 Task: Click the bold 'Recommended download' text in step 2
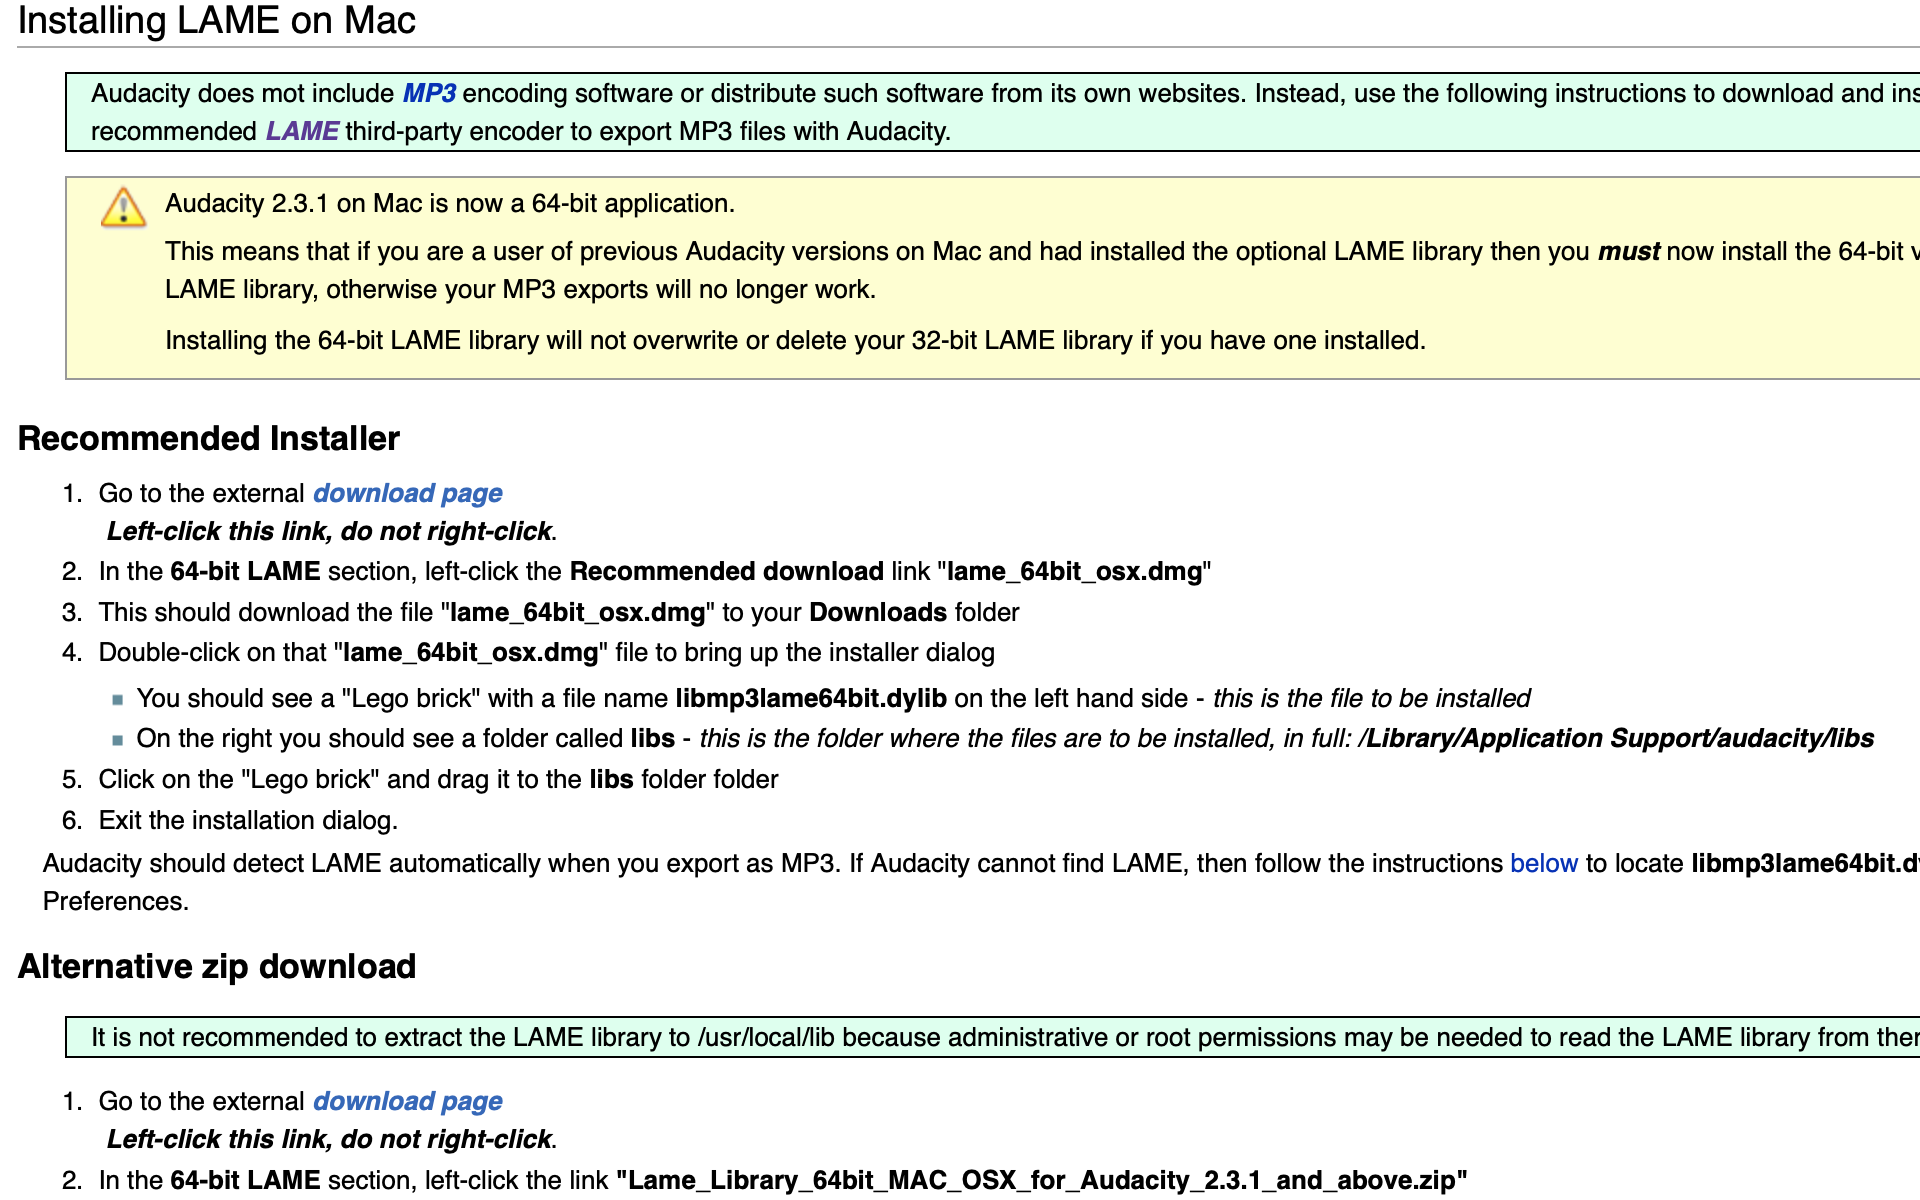click(x=727, y=571)
